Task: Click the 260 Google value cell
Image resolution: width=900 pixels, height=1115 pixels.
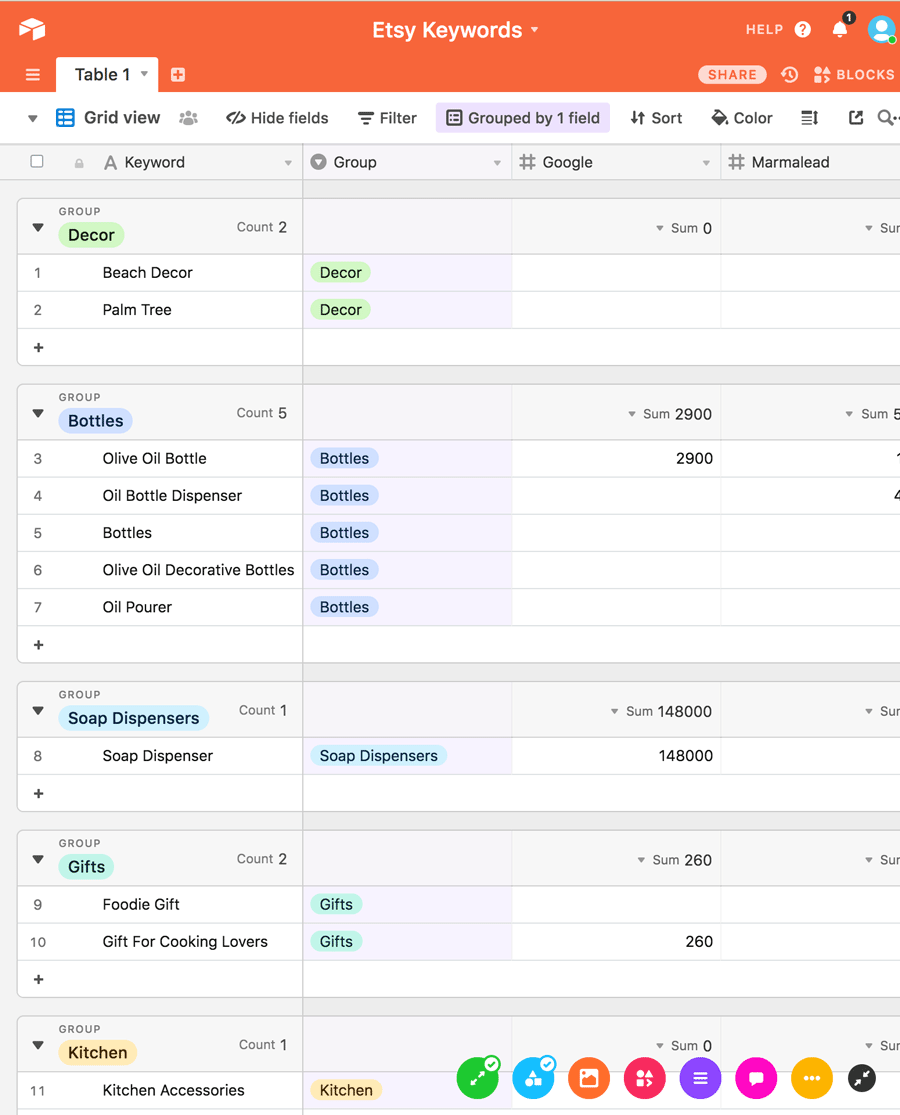Action: [x=616, y=941]
